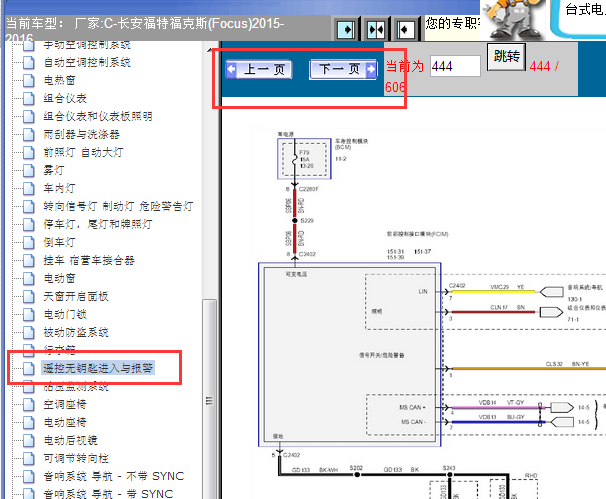Screen dimensions: 606x499
Task: Select 电动窗 in the tree
Action: [60, 278]
